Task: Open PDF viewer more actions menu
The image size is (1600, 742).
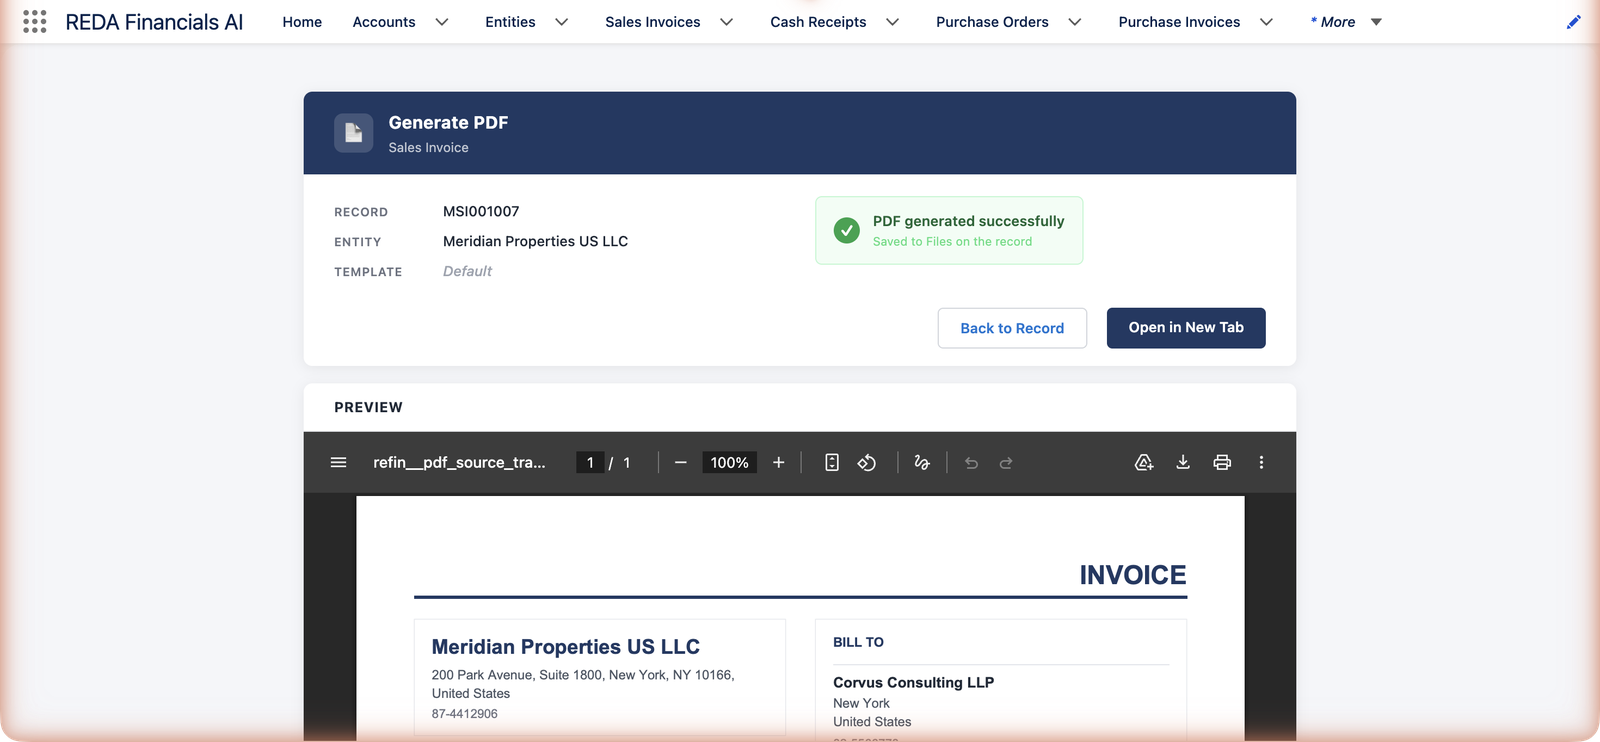Action: [x=1261, y=462]
